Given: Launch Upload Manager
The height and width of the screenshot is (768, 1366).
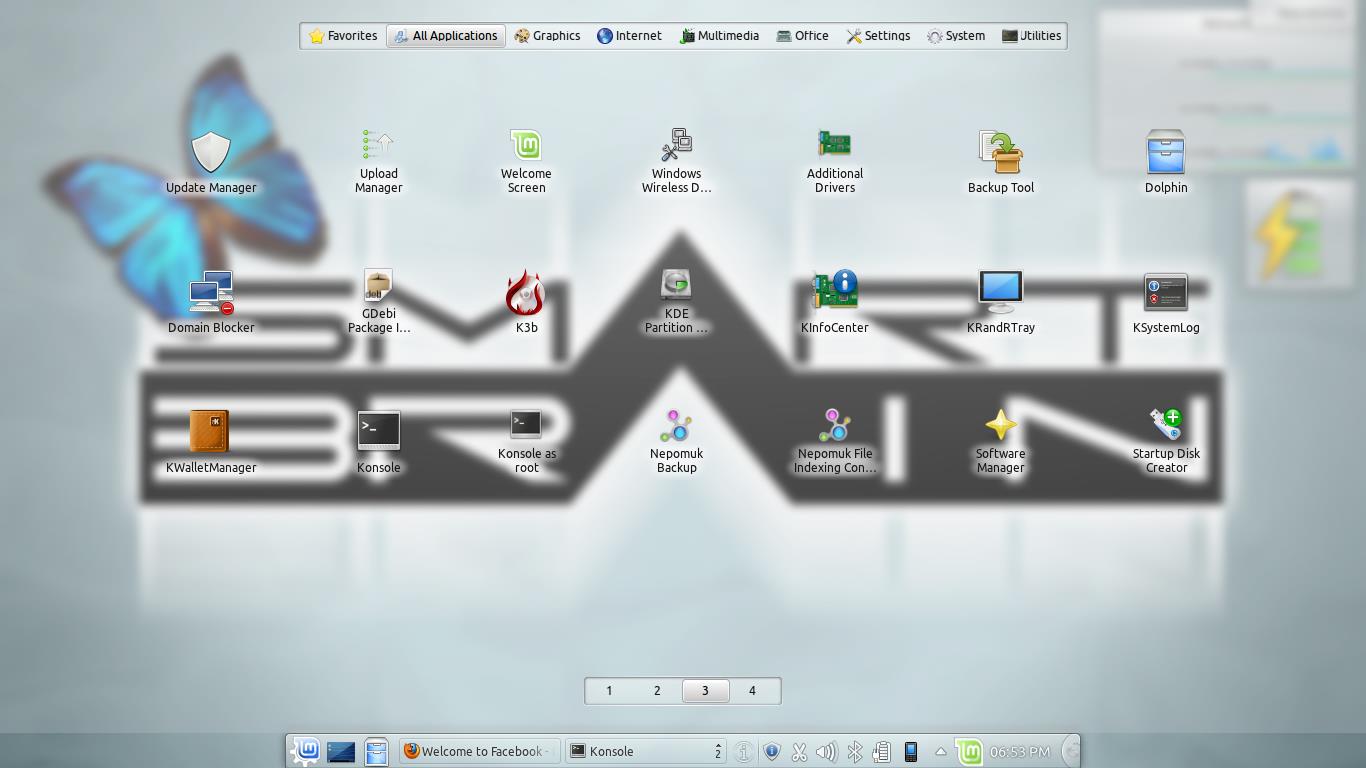Looking at the screenshot, I should click(378, 160).
